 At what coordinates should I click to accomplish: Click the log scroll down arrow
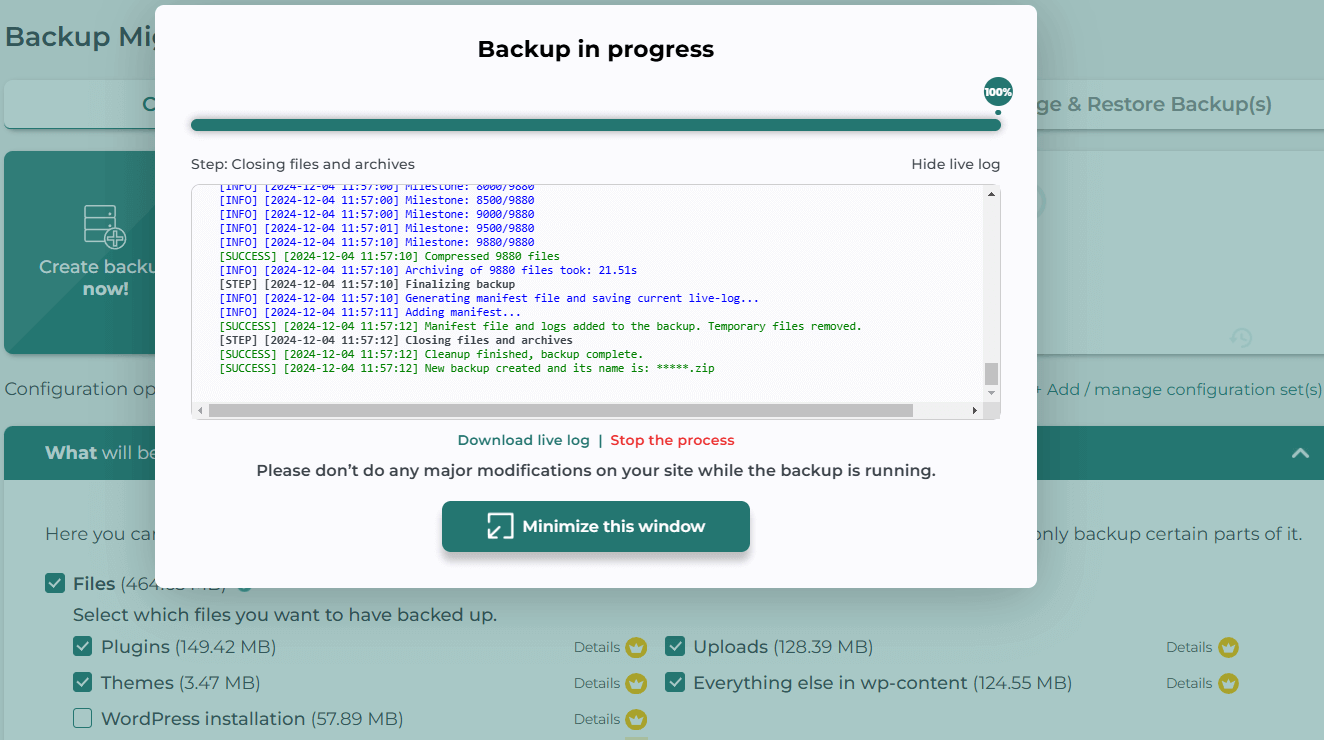pyautogui.click(x=991, y=394)
